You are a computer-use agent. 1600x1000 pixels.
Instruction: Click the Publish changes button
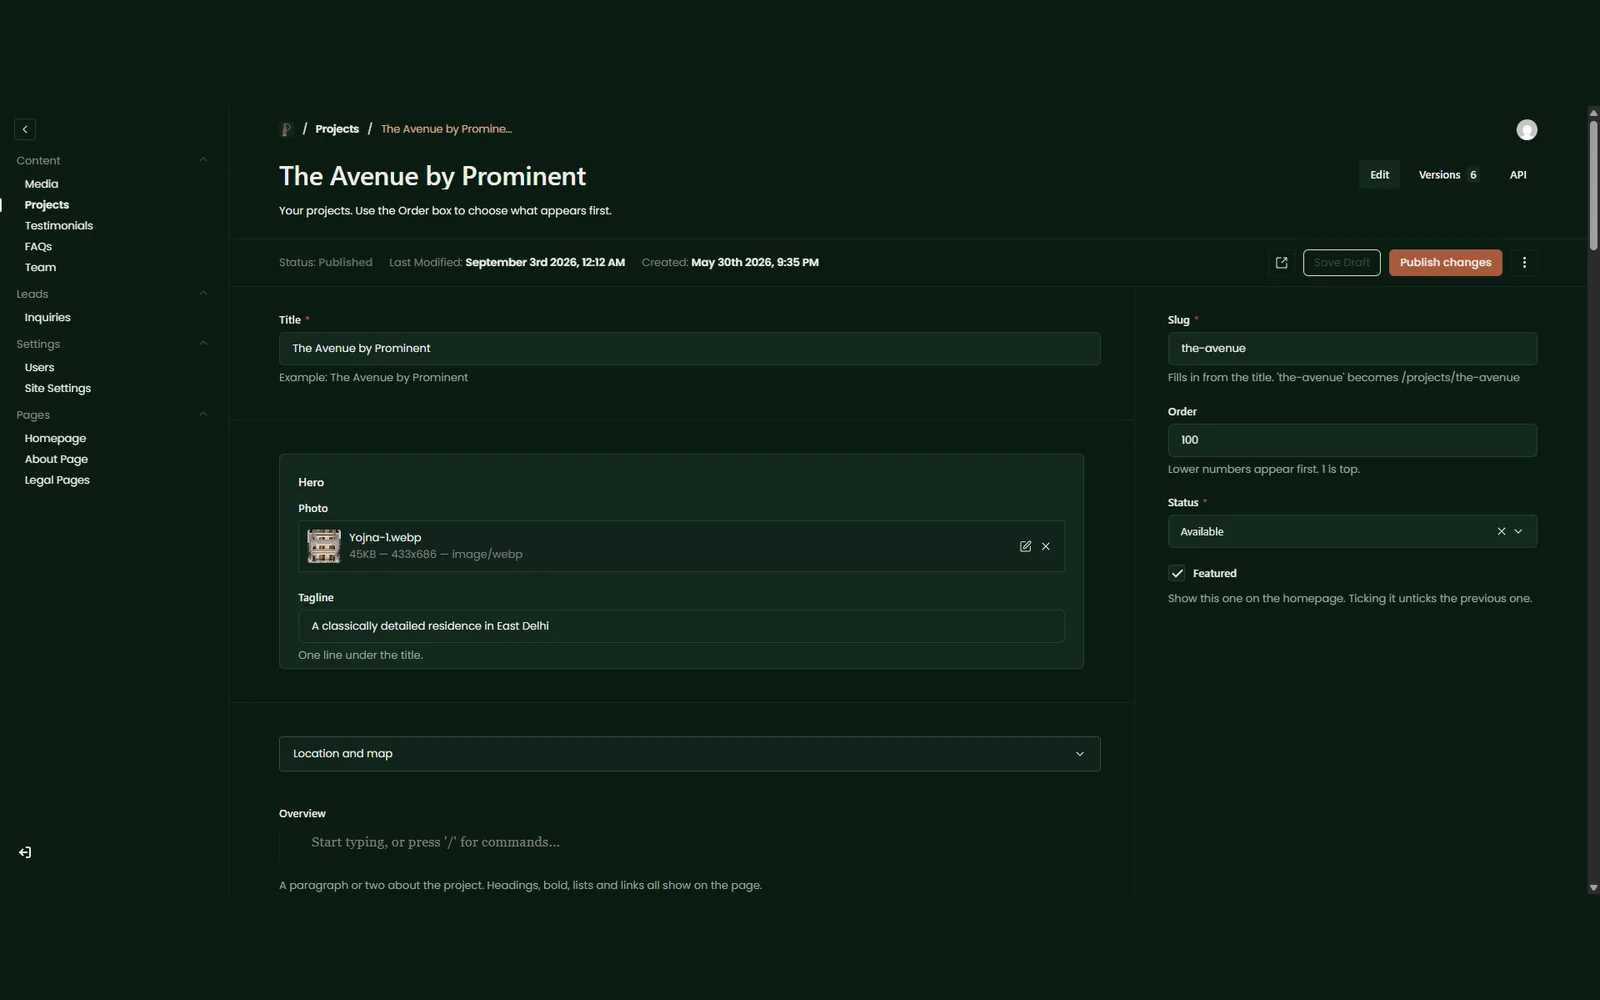pos(1445,263)
